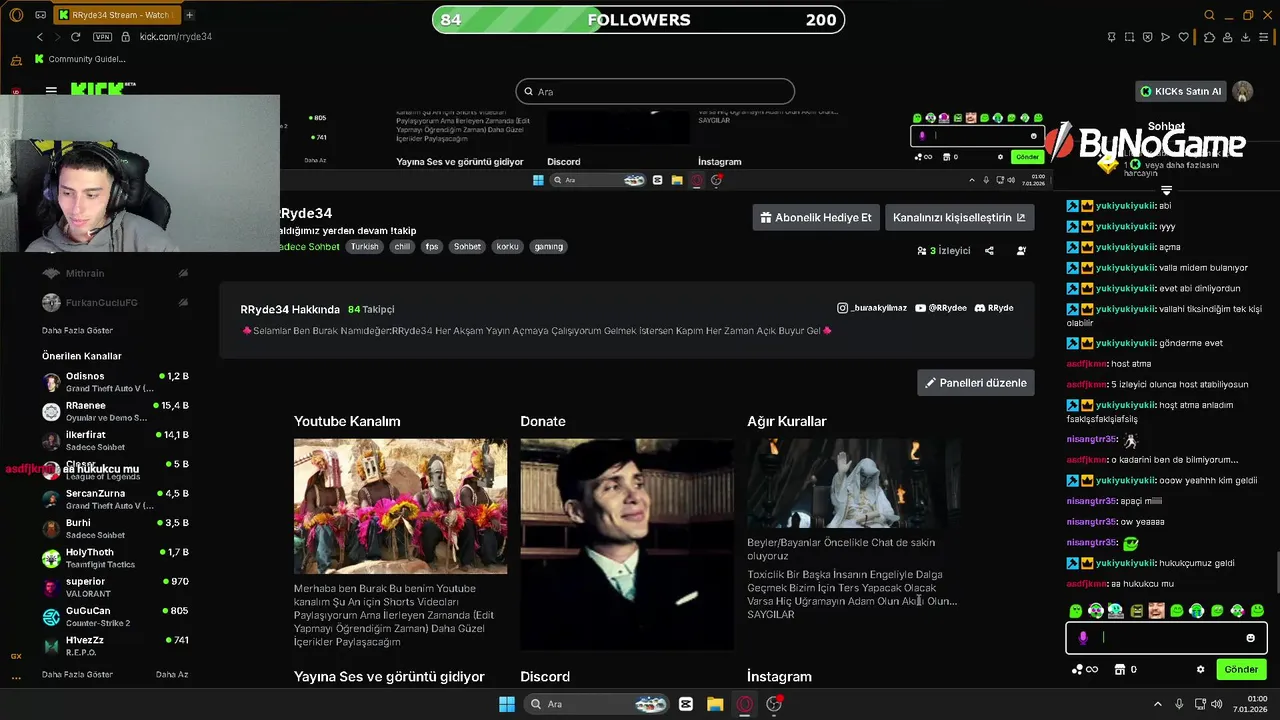The width and height of the screenshot is (1280, 720).
Task: Open the Donate panel image
Action: tap(627, 544)
